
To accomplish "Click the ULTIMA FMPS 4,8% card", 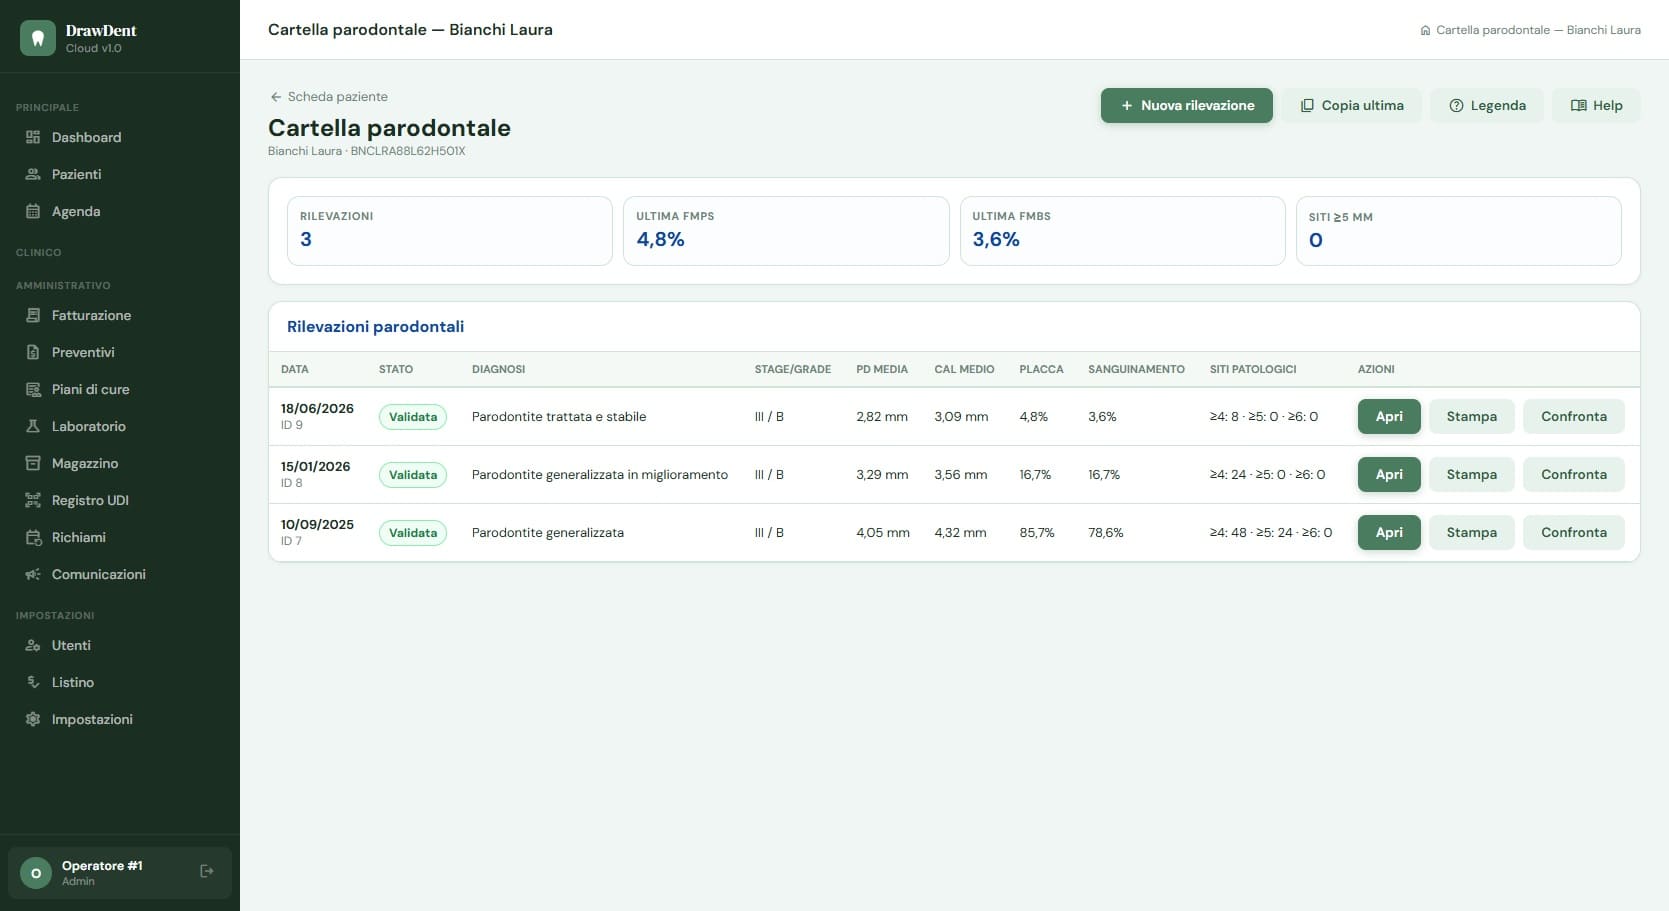I will (786, 231).
